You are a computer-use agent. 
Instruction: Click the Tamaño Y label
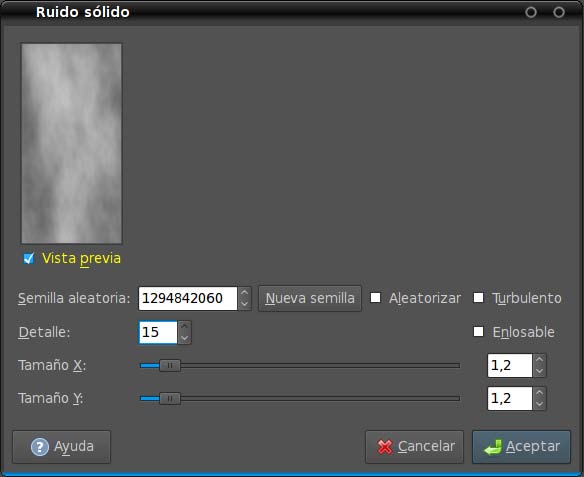51,398
